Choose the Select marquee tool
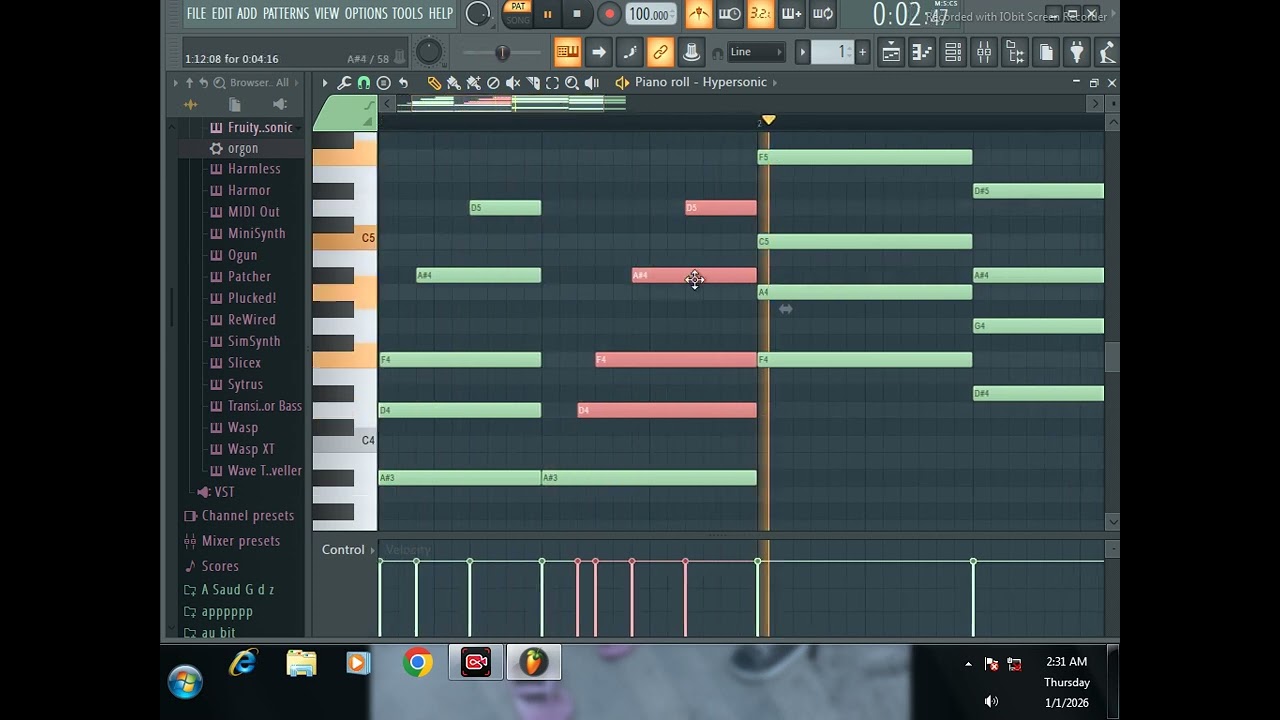Screen dimensions: 1280x720 click(552, 83)
